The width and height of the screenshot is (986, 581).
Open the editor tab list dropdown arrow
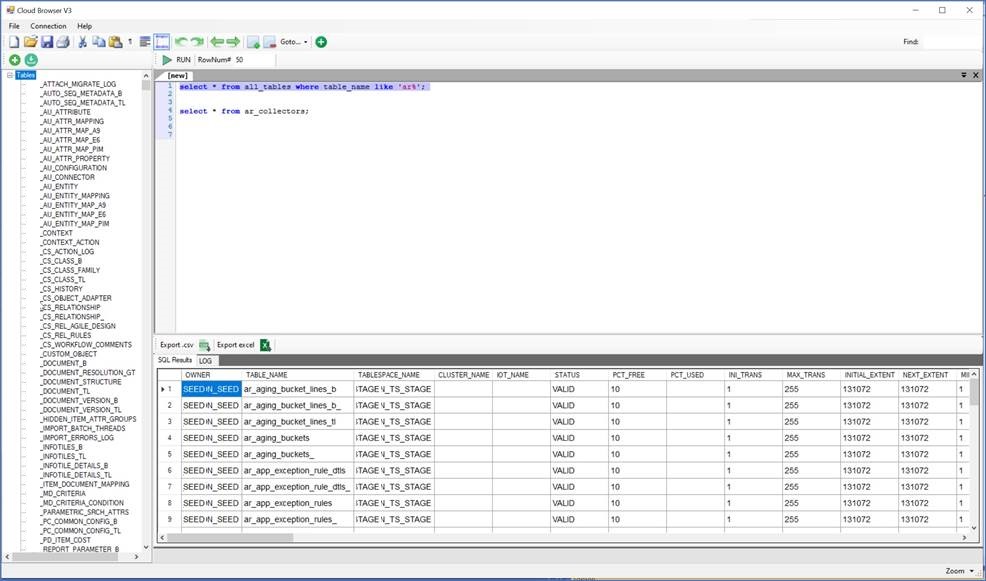pyautogui.click(x=963, y=75)
